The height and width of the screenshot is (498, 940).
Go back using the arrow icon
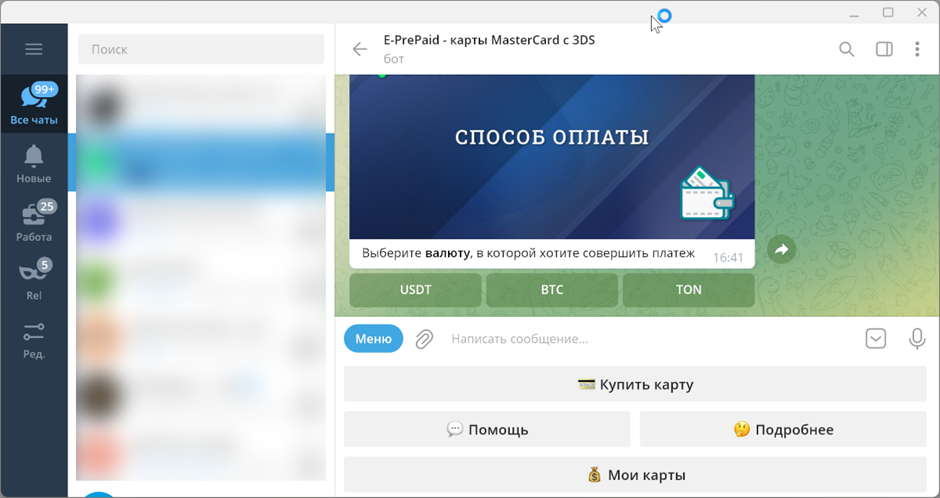[x=360, y=49]
